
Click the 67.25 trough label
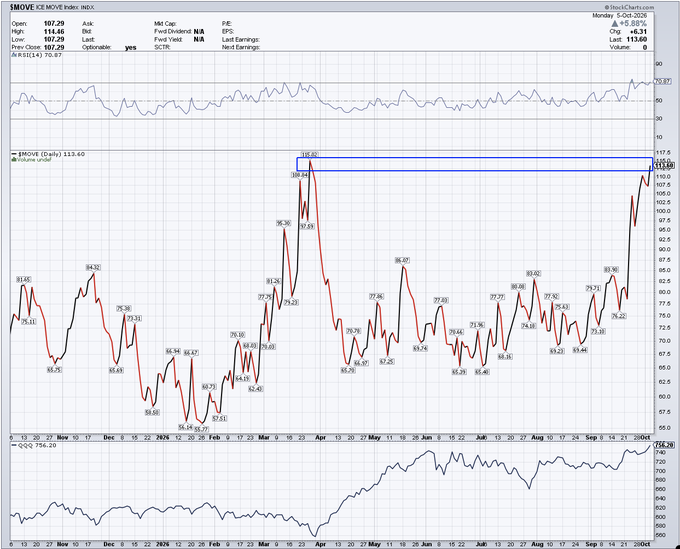click(x=387, y=361)
